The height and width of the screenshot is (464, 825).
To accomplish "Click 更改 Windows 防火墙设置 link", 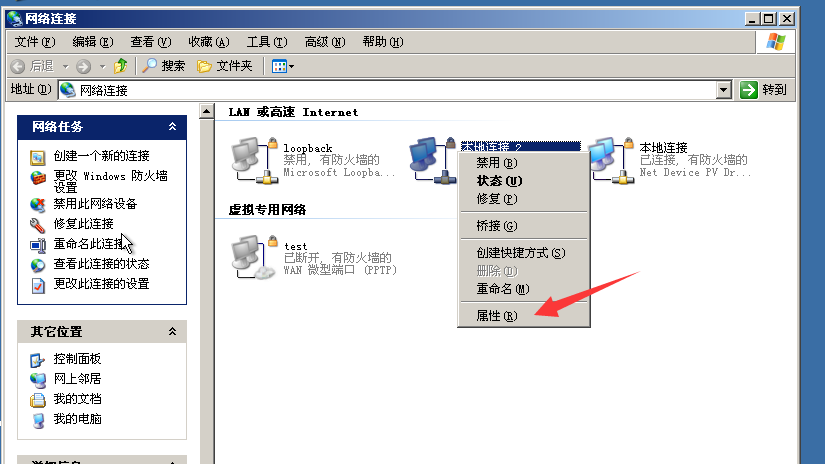I will [110, 181].
